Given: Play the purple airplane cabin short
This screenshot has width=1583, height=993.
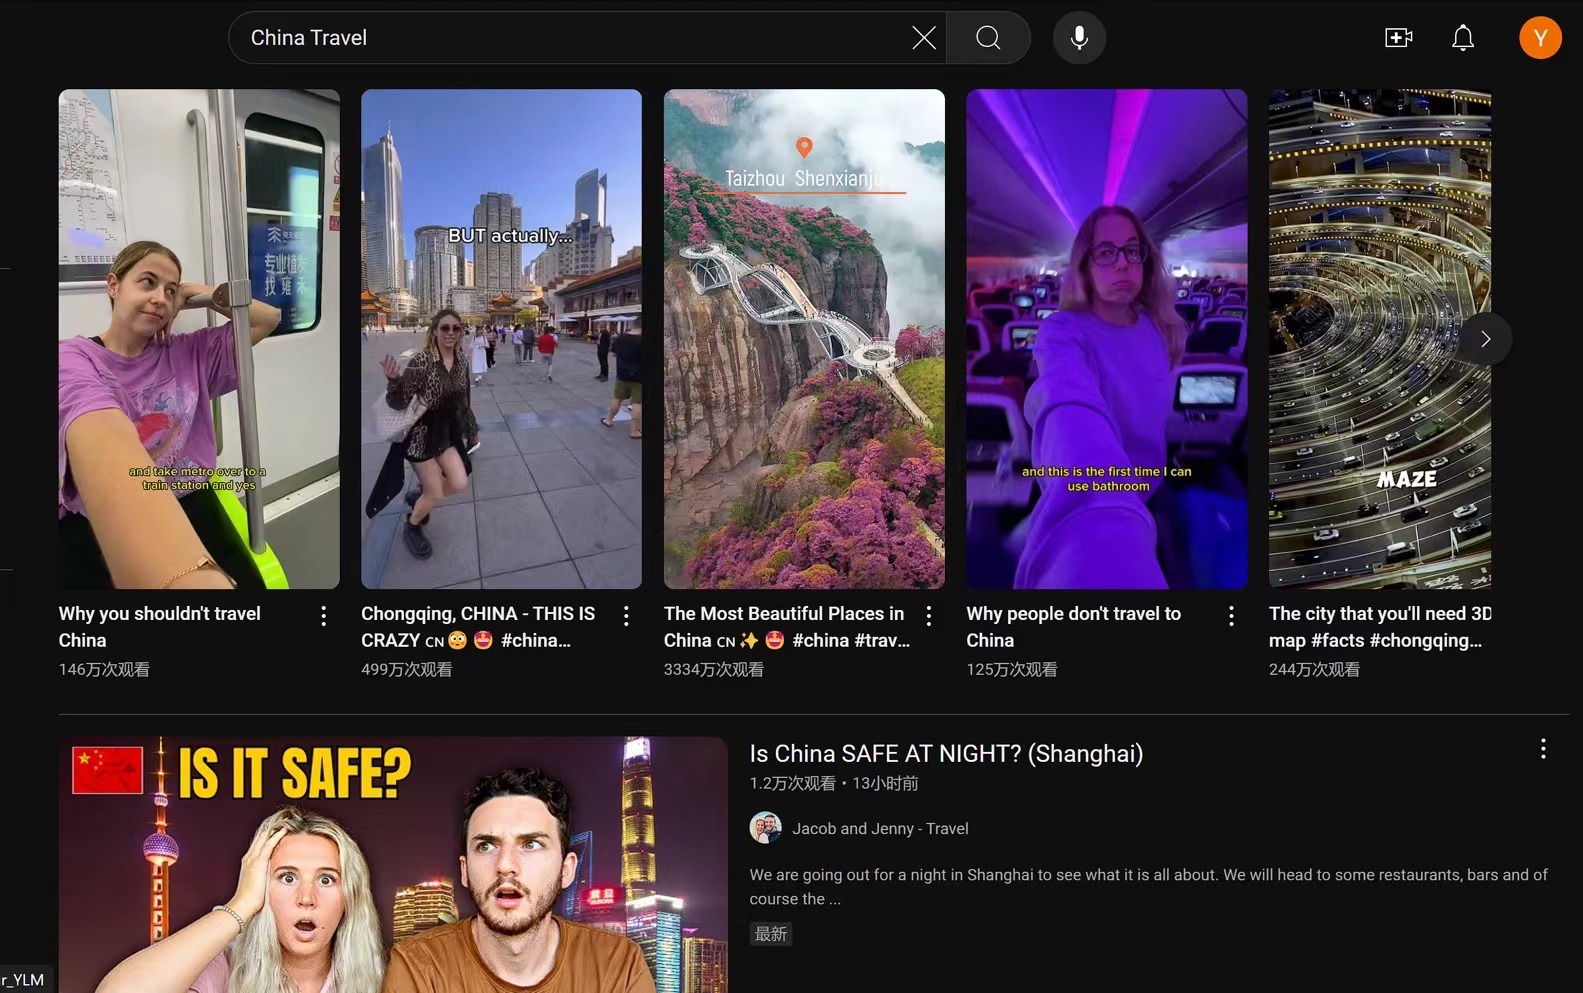Looking at the screenshot, I should [x=1107, y=339].
